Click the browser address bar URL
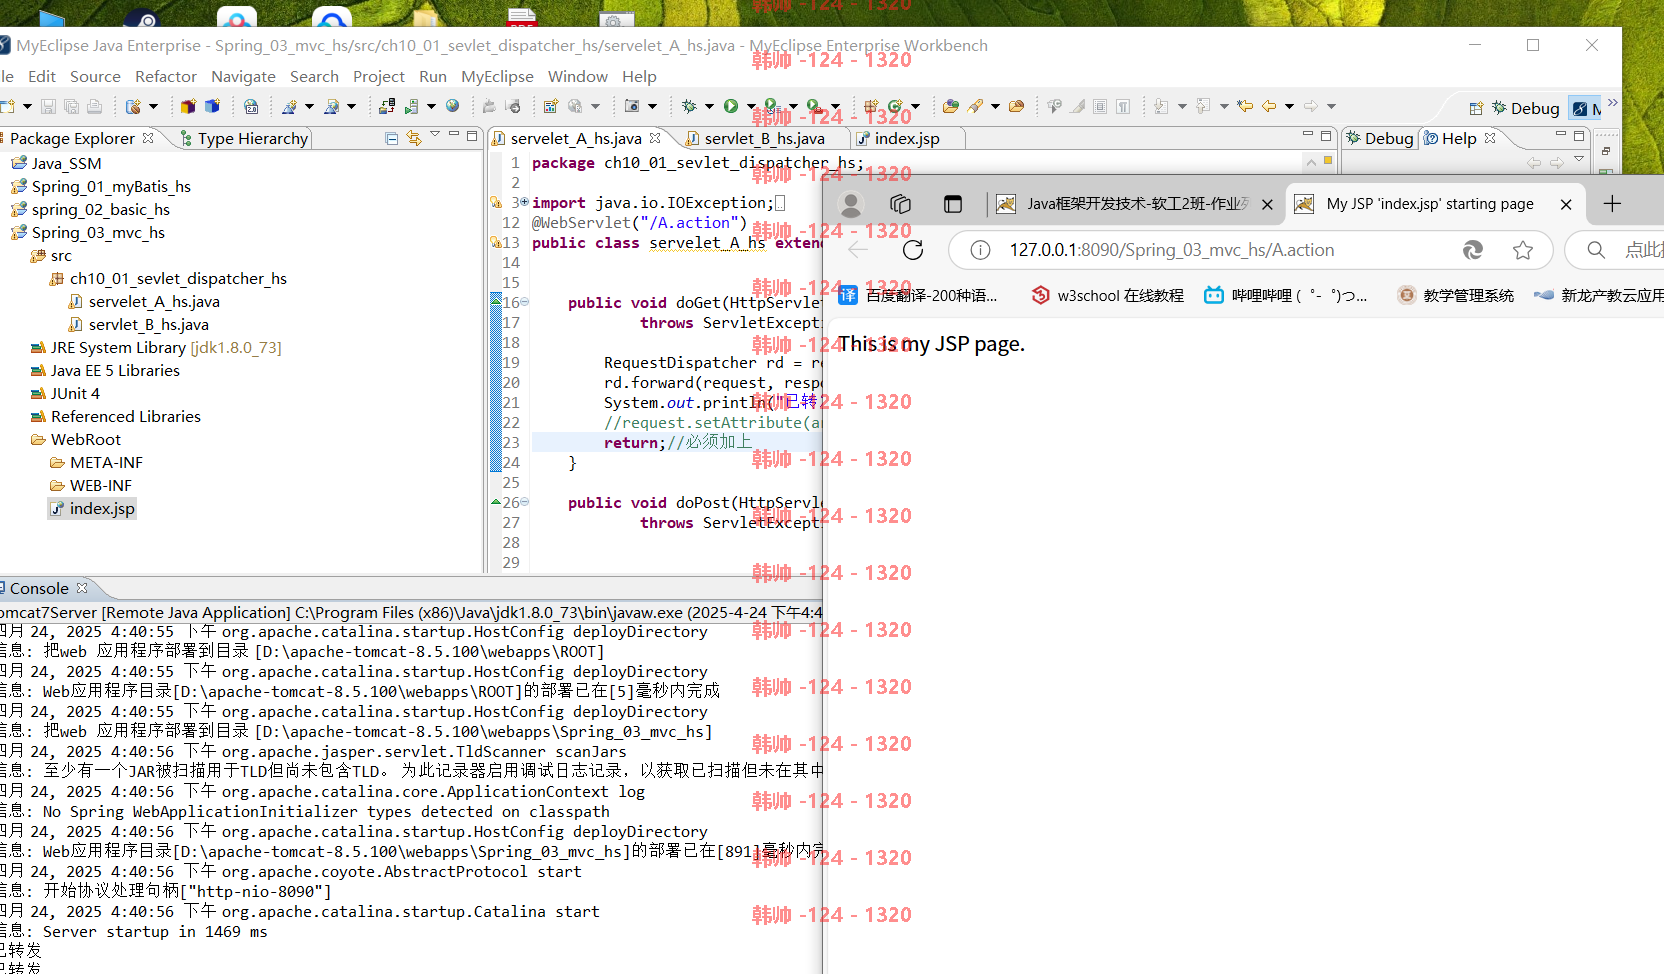Viewport: 1664px width, 974px height. point(1172,250)
